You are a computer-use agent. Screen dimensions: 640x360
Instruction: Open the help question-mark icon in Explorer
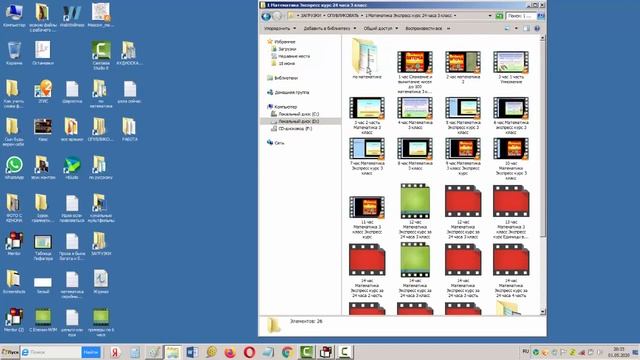537,28
